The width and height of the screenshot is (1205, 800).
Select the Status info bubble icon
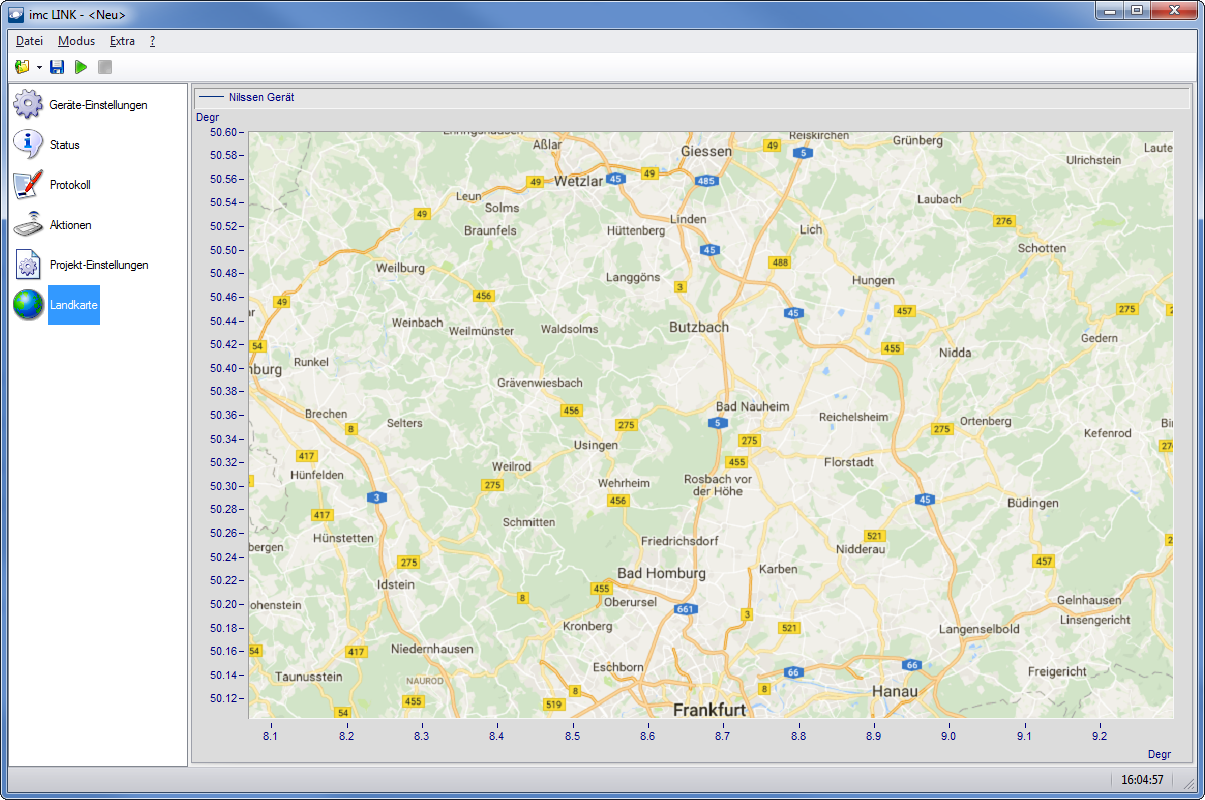pyautogui.click(x=28, y=145)
